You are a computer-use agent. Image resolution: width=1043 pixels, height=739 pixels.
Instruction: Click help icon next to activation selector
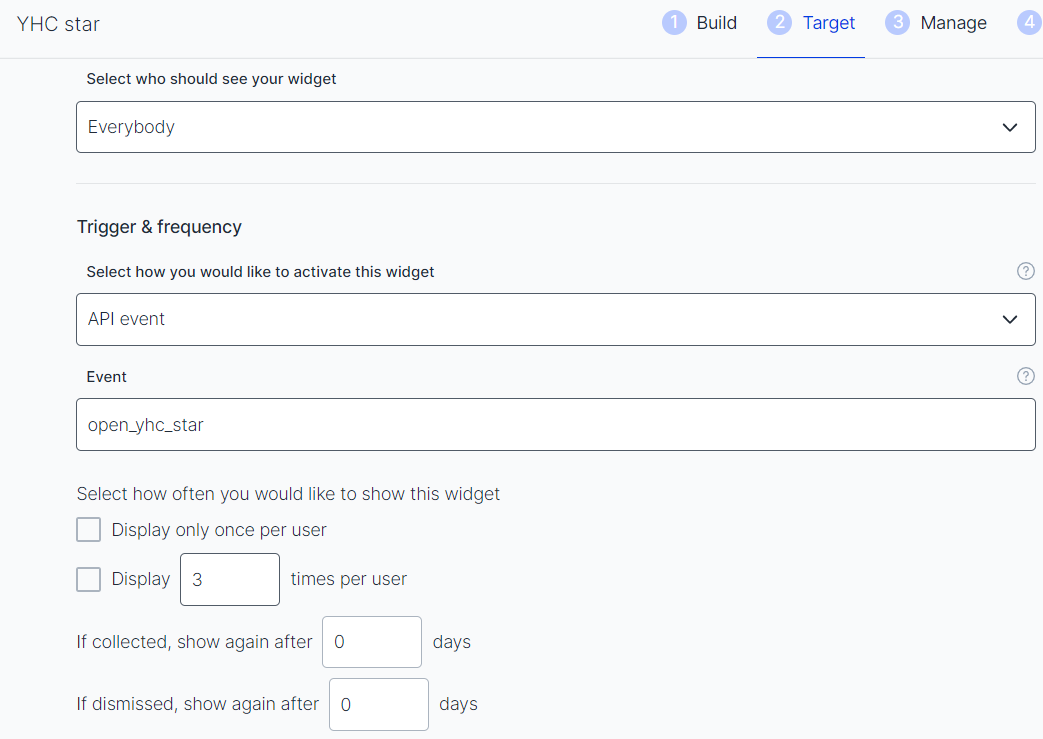pos(1025,271)
